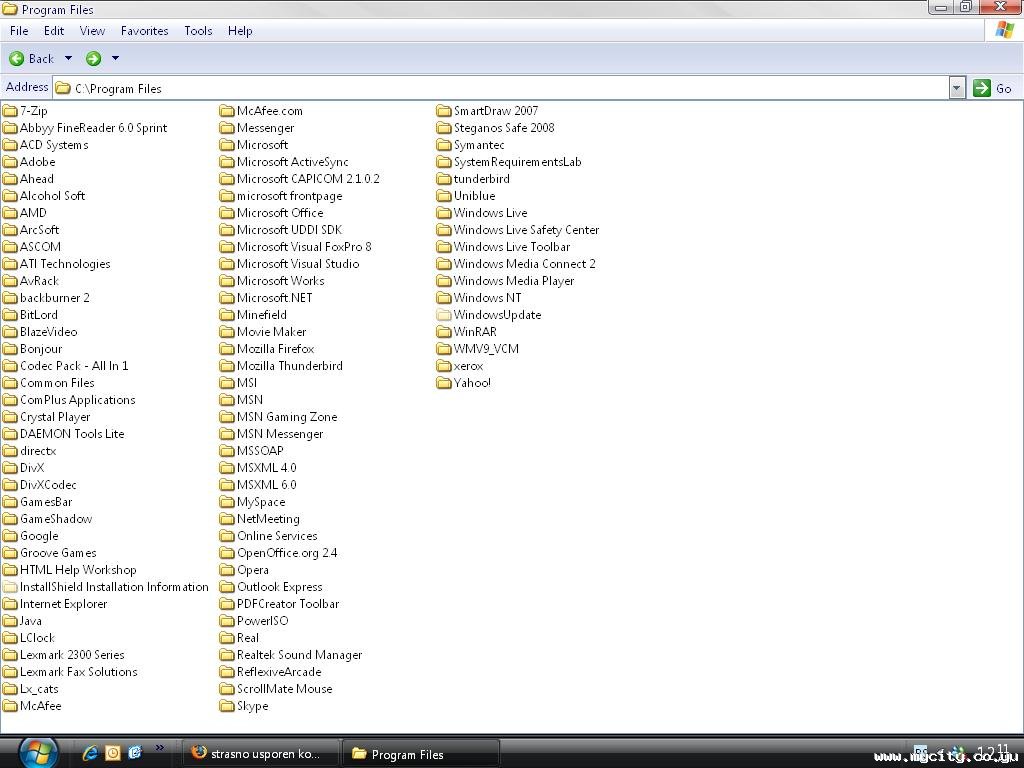The image size is (1024, 768).
Task: Select the Yahoo! folder icon
Action: [x=443, y=383]
